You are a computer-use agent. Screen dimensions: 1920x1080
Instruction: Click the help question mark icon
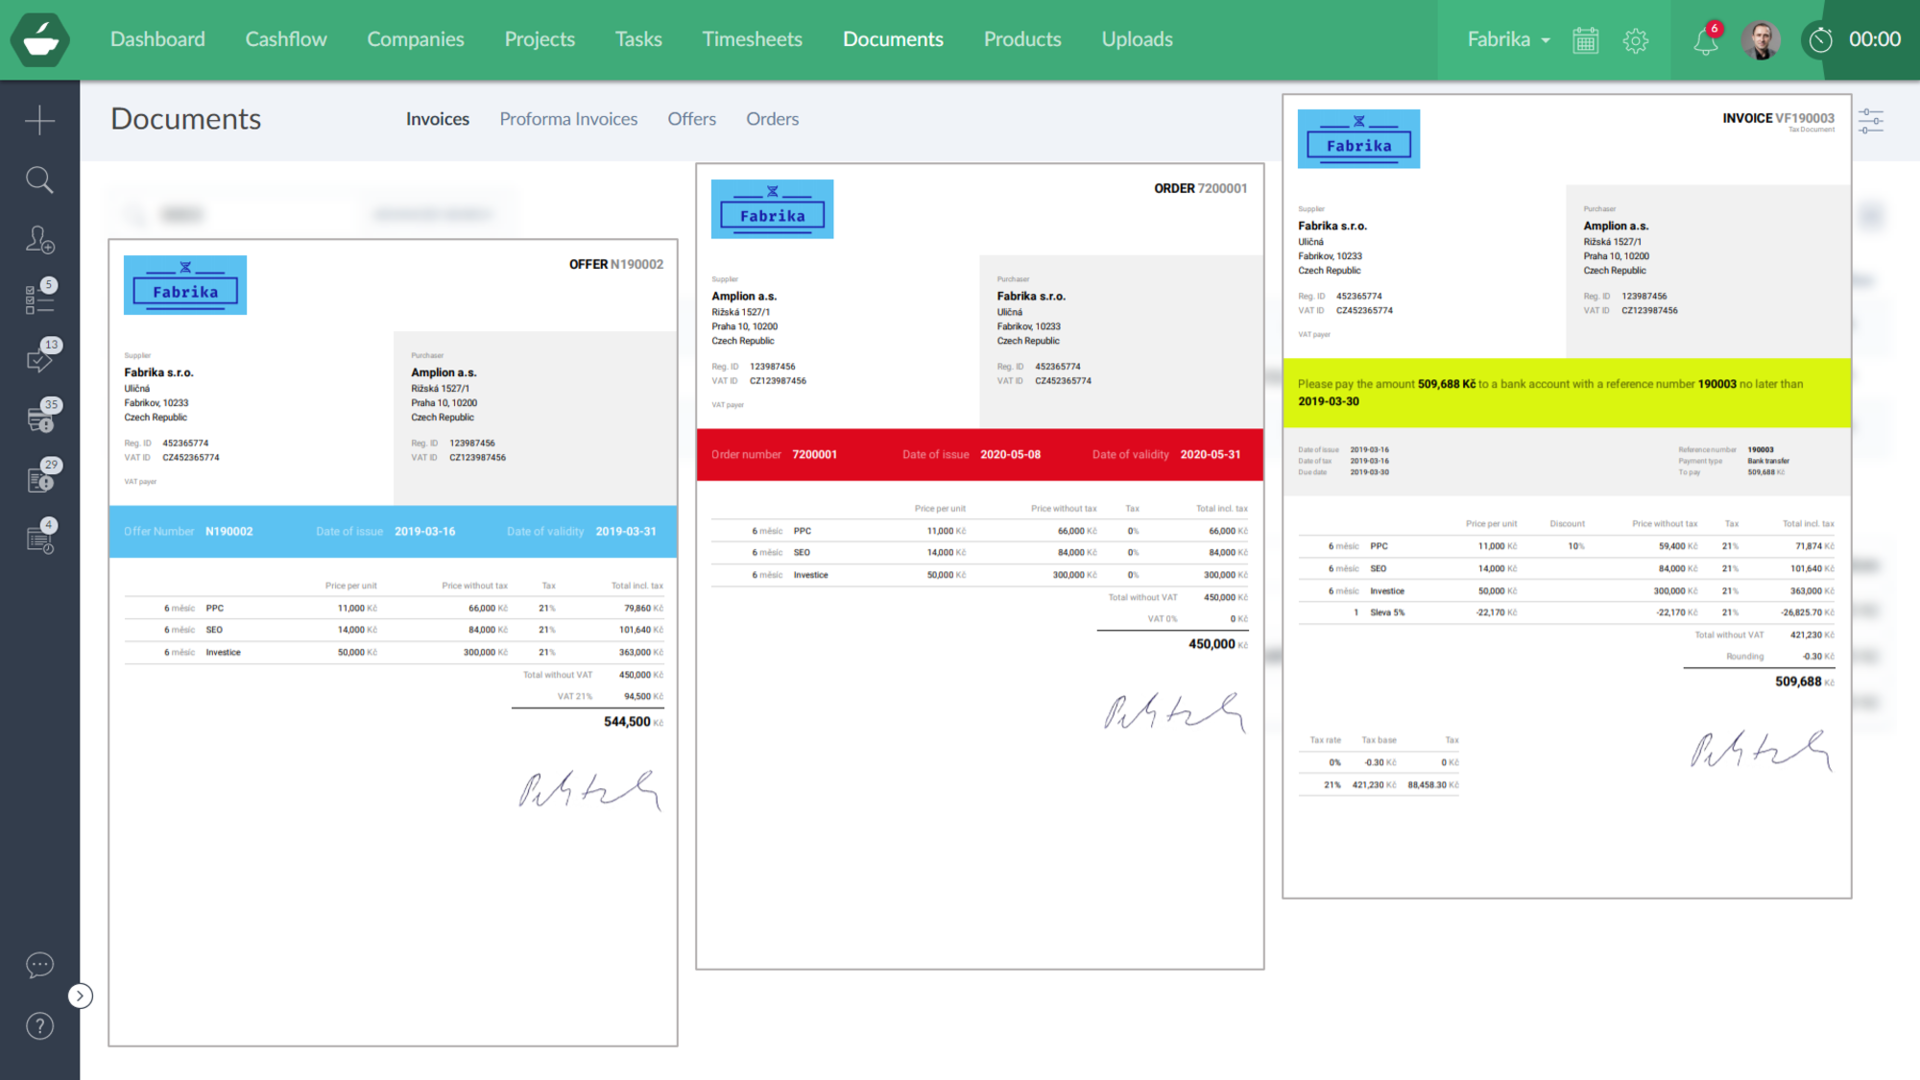(x=40, y=1026)
